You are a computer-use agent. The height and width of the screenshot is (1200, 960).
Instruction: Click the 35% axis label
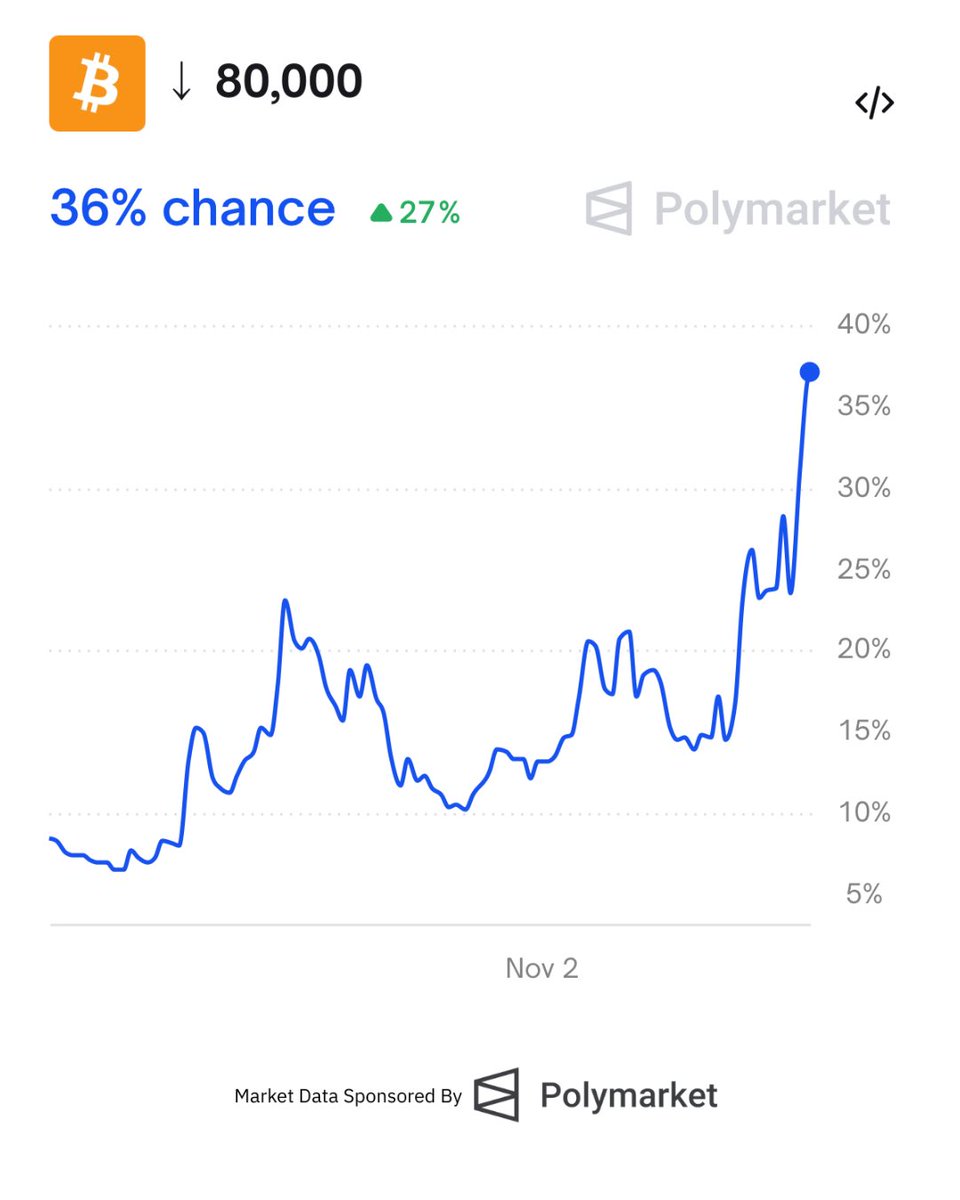pos(864,406)
